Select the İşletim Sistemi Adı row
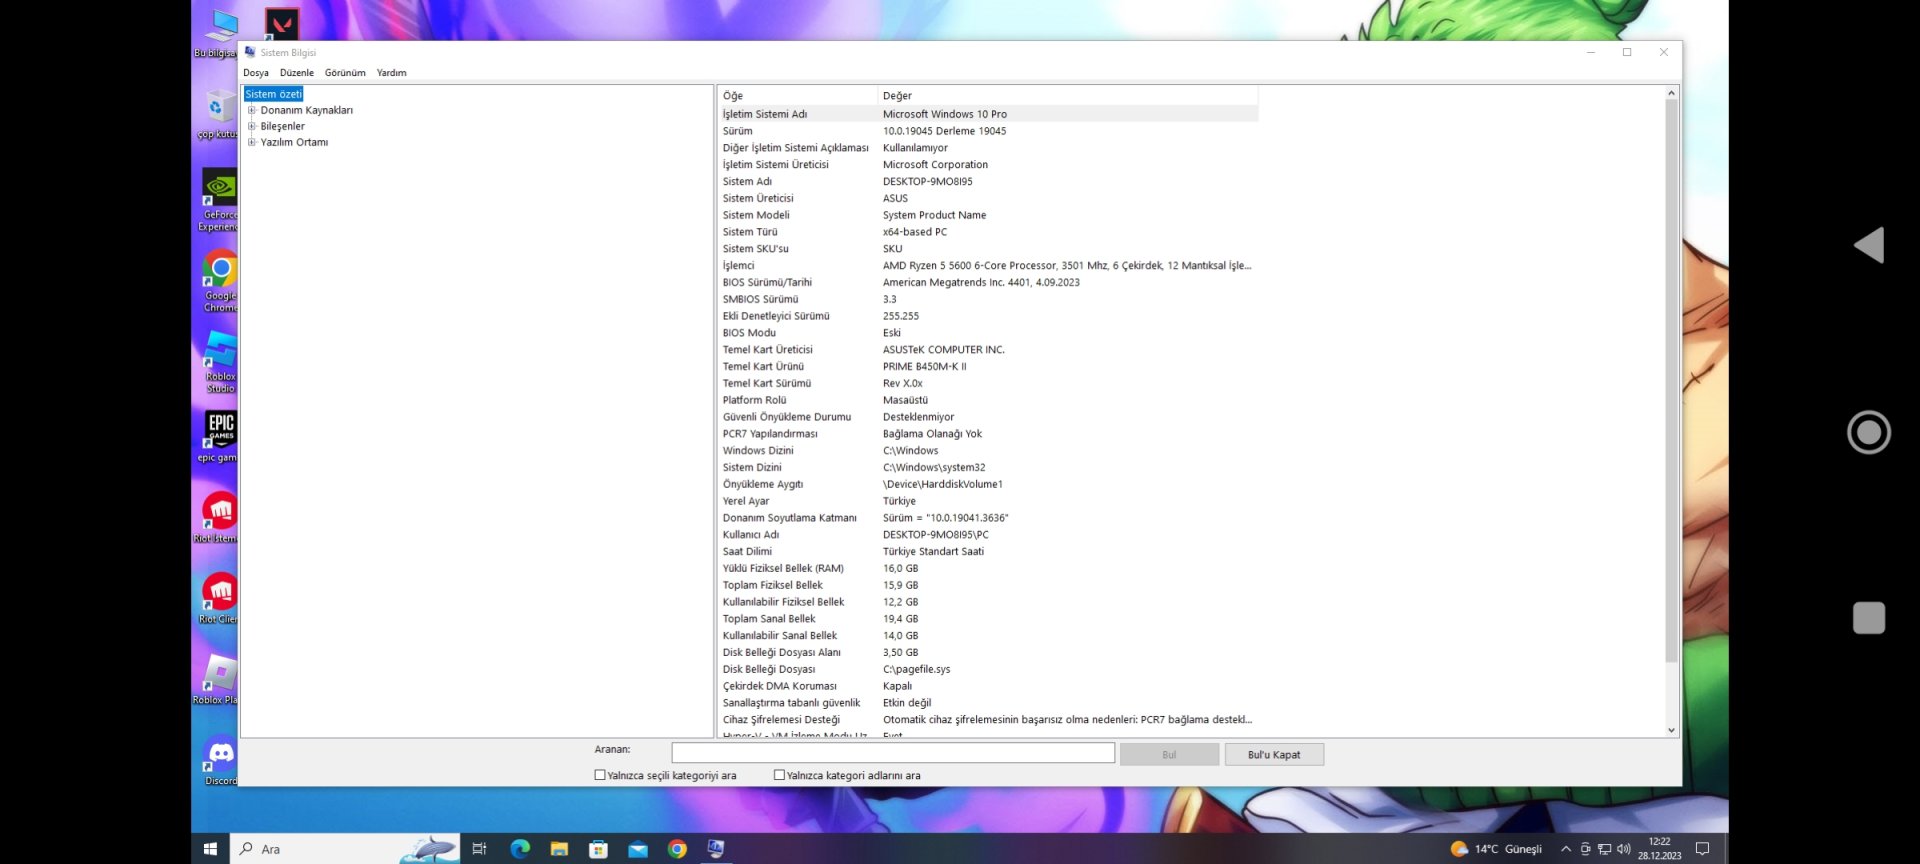Image resolution: width=1920 pixels, height=864 pixels. pyautogui.click(x=988, y=114)
